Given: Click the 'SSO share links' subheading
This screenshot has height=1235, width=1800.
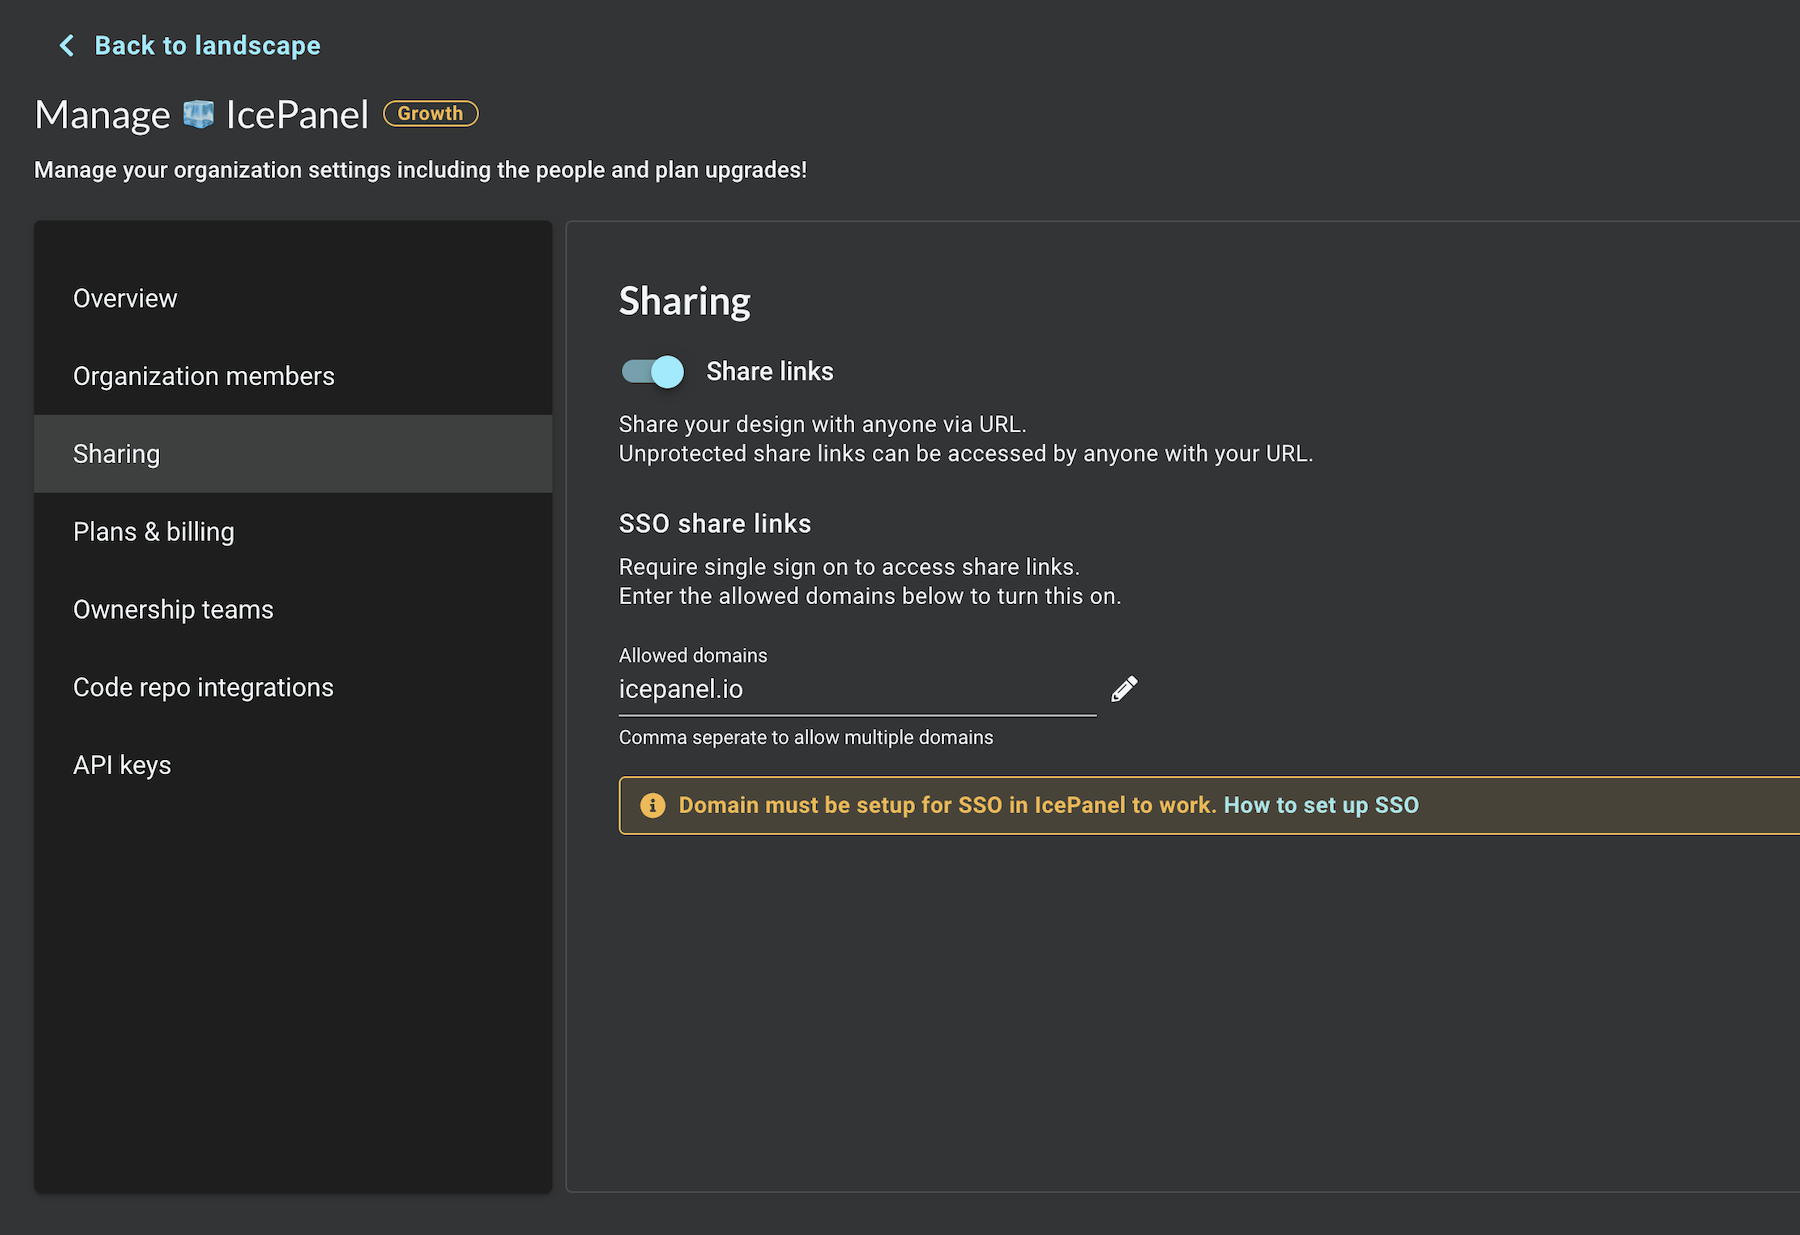Looking at the screenshot, I should click(714, 524).
